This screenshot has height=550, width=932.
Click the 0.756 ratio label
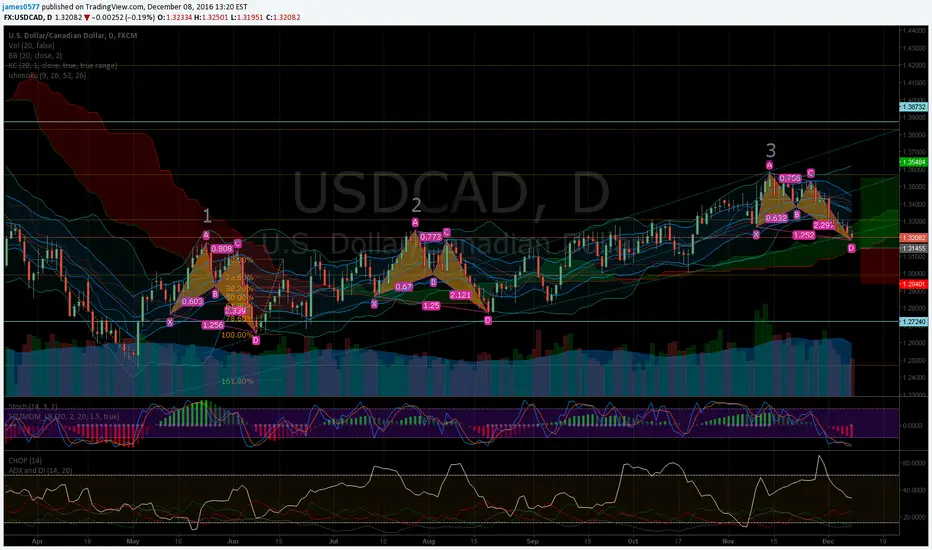click(790, 178)
